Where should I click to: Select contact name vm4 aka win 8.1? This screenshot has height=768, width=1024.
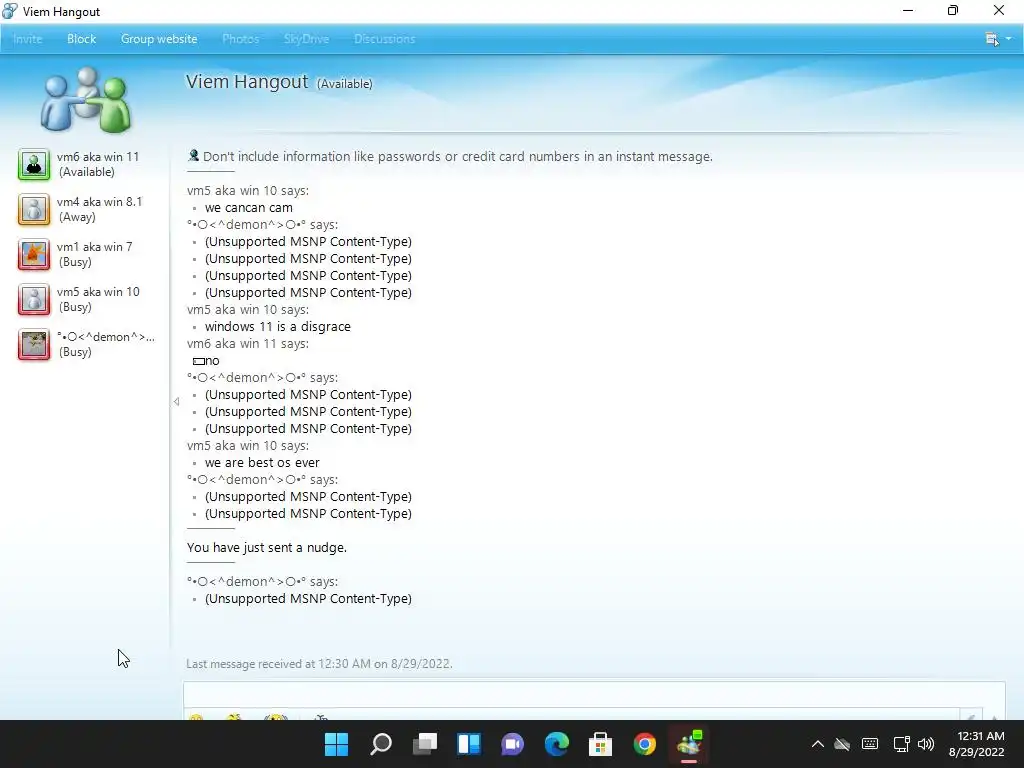tap(99, 202)
